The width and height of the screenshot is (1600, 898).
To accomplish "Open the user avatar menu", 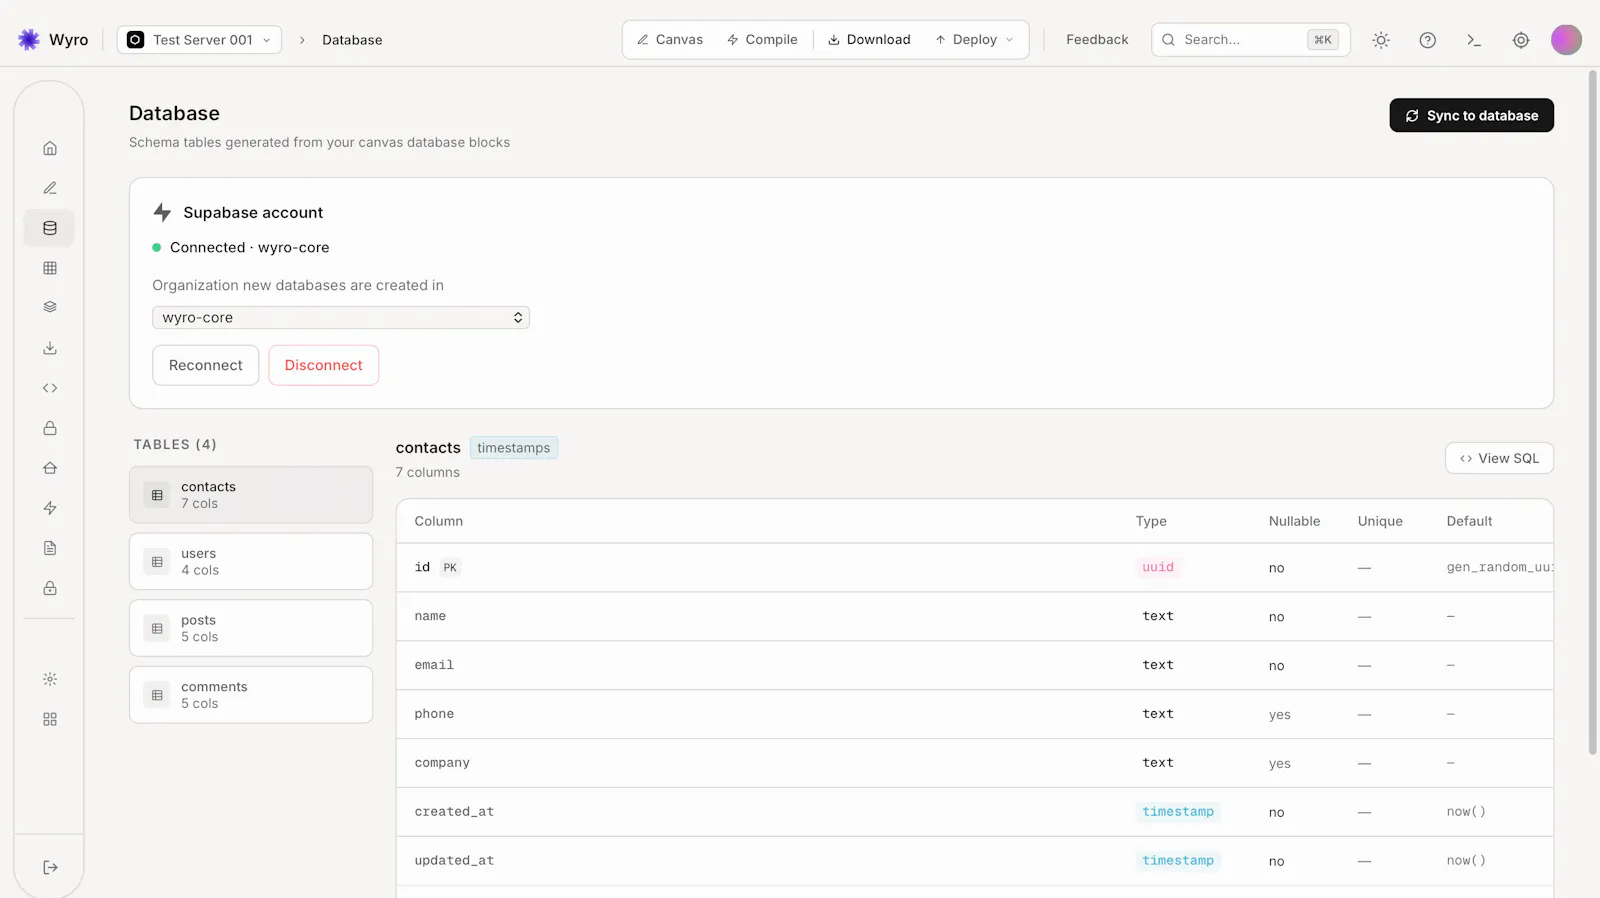I will (1566, 40).
